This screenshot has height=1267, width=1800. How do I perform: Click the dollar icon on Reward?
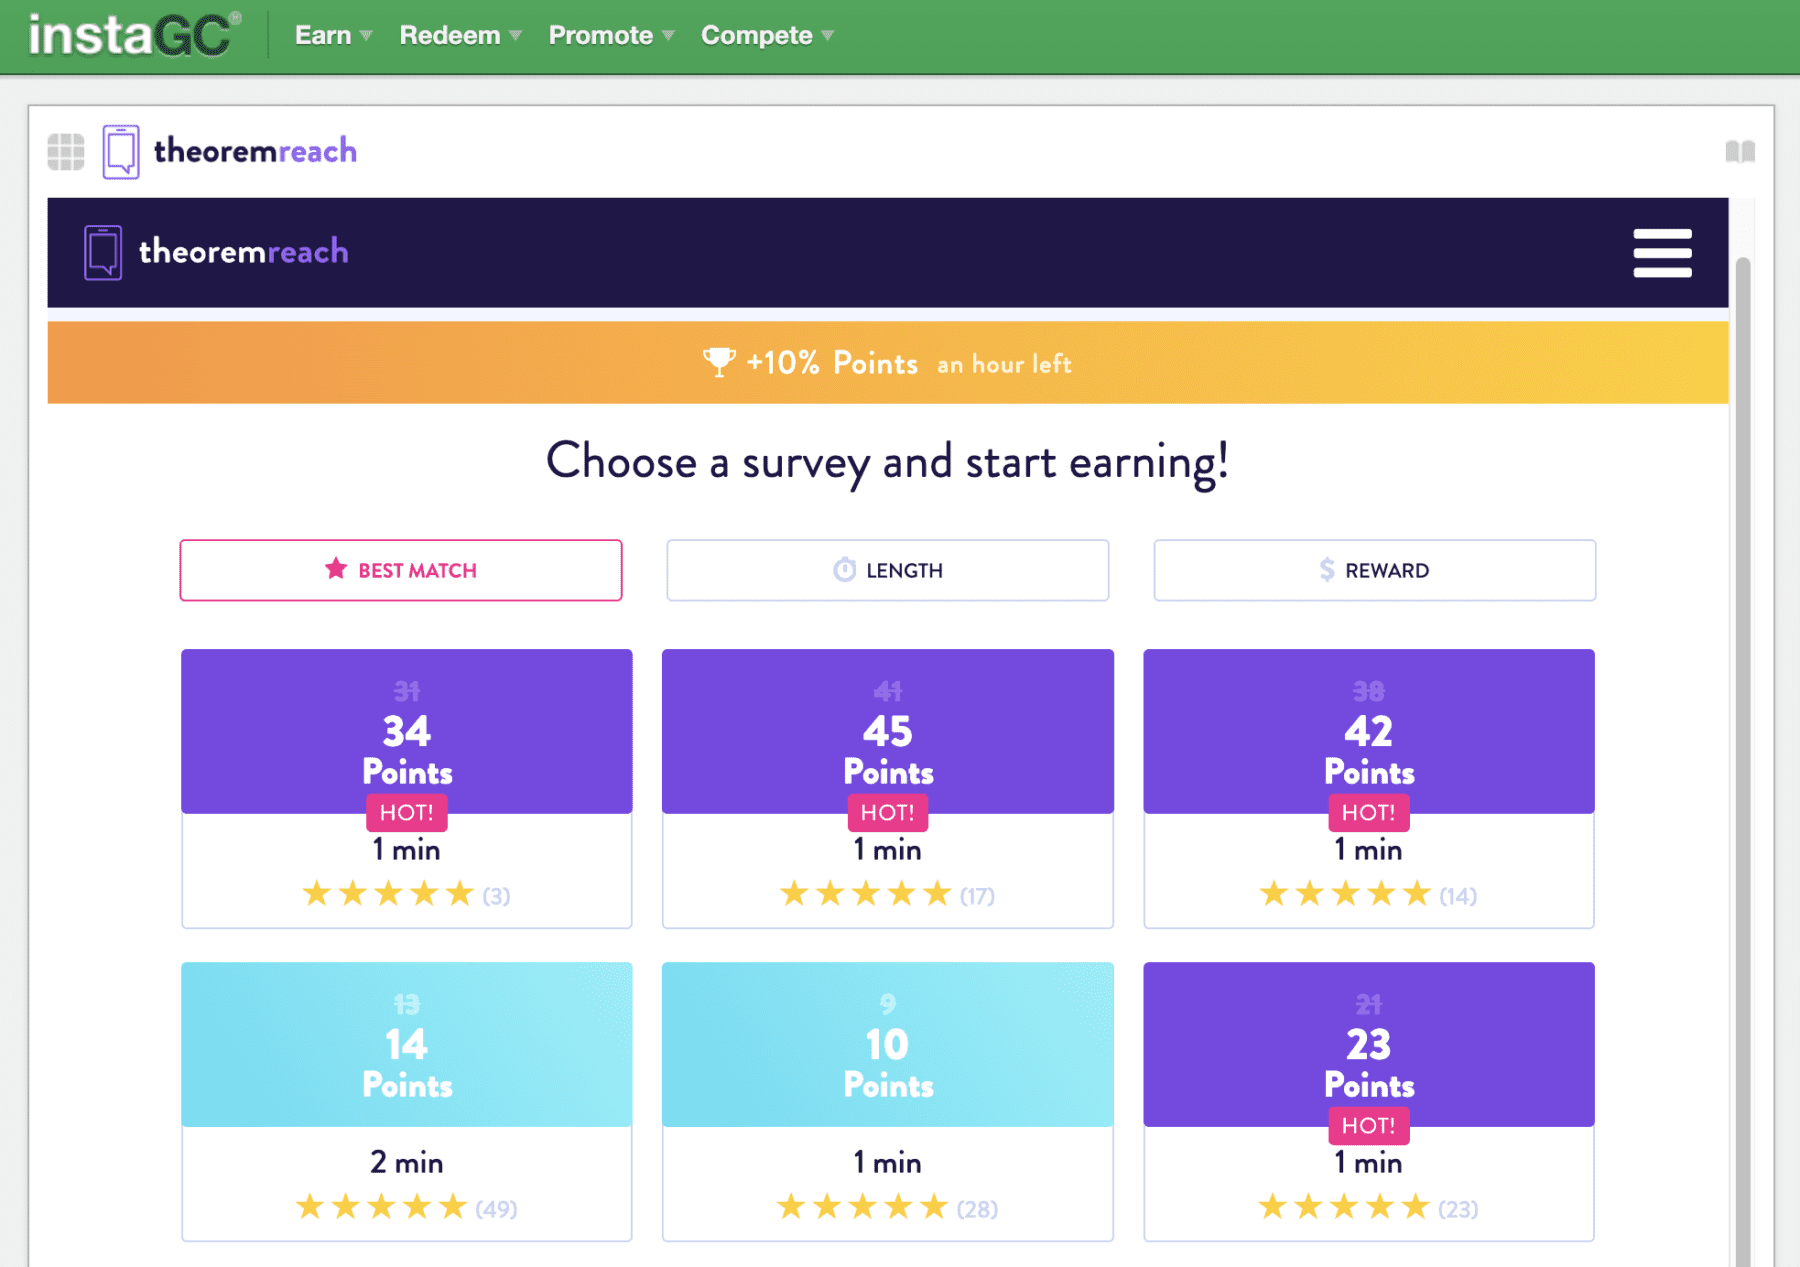click(1327, 569)
